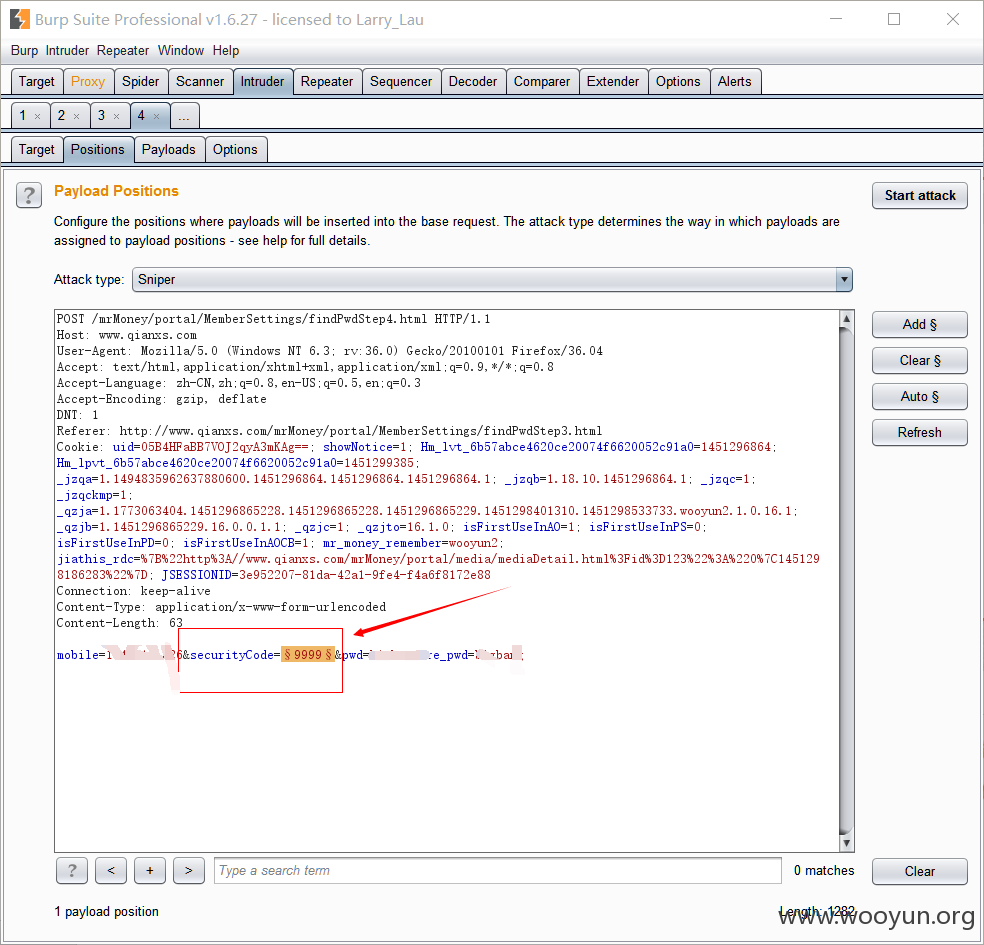This screenshot has width=984, height=945.
Task: Open the Burp menu
Action: pos(24,50)
